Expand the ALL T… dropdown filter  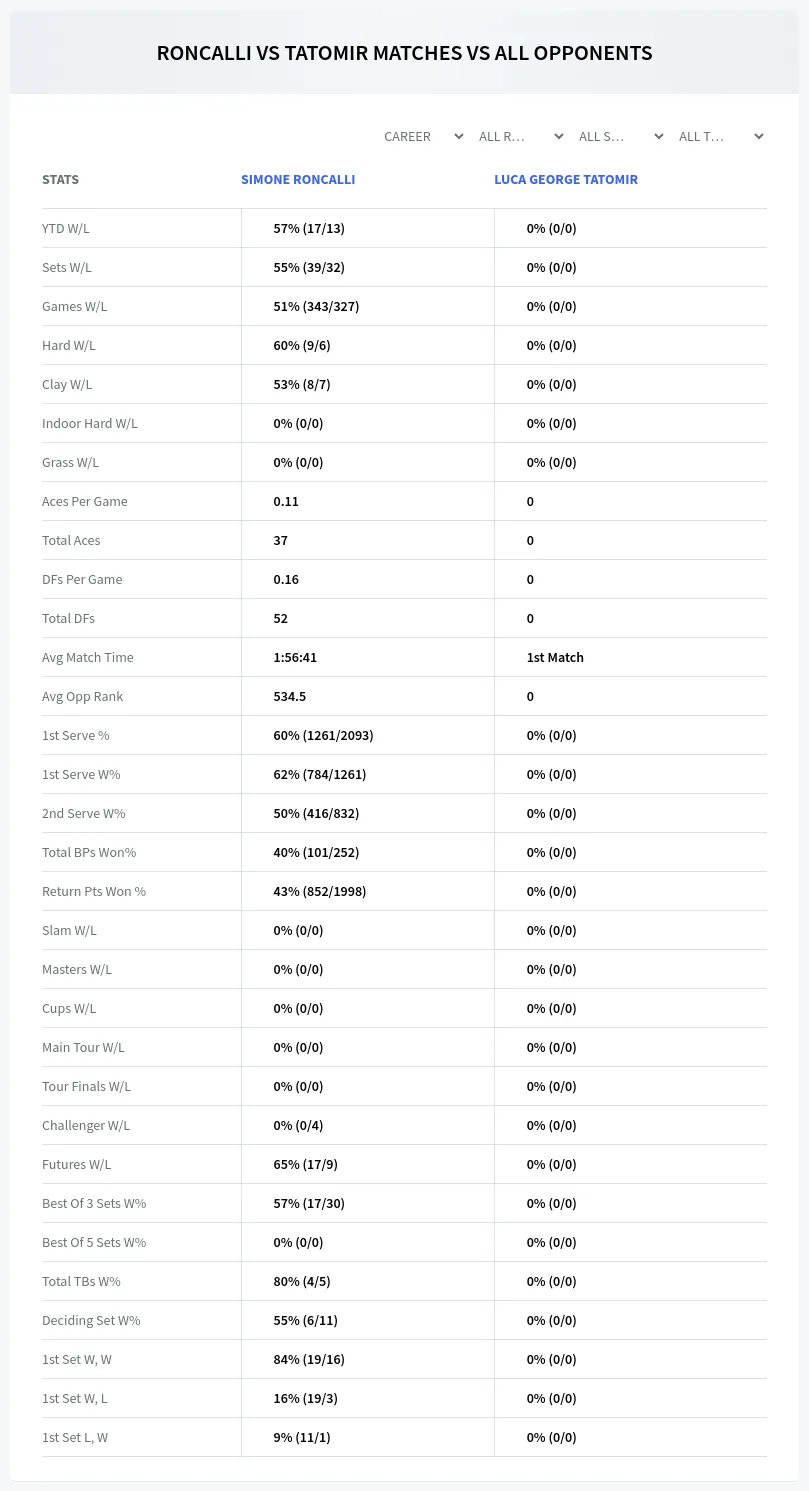pos(720,136)
